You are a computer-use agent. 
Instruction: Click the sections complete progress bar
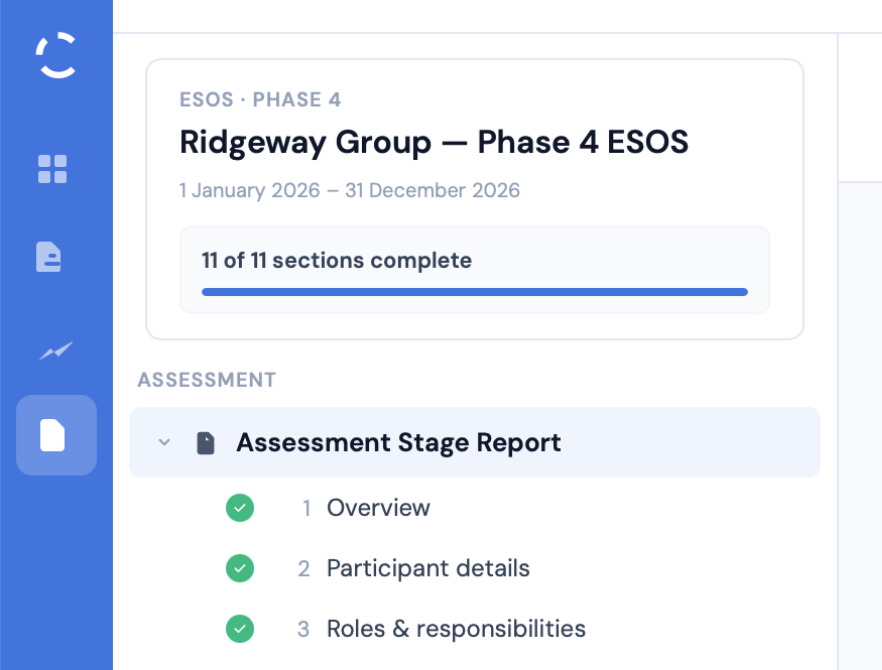pos(475,292)
